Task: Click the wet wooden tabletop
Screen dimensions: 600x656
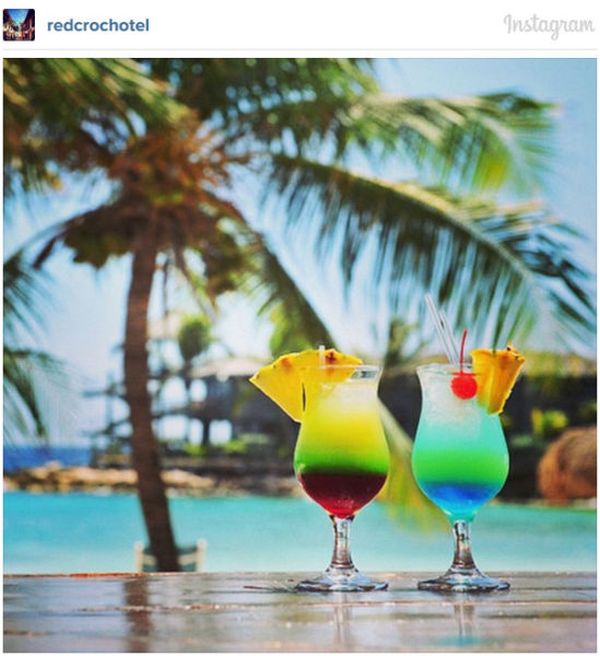Action: pos(300,612)
